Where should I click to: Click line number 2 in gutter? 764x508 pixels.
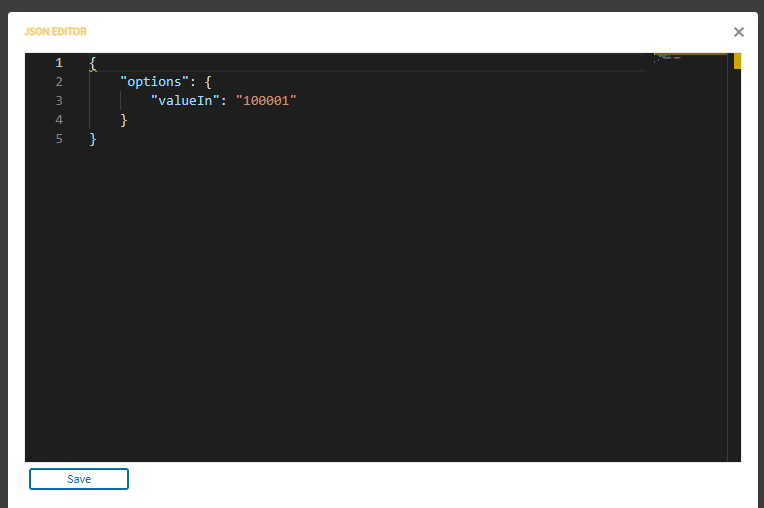(x=59, y=81)
